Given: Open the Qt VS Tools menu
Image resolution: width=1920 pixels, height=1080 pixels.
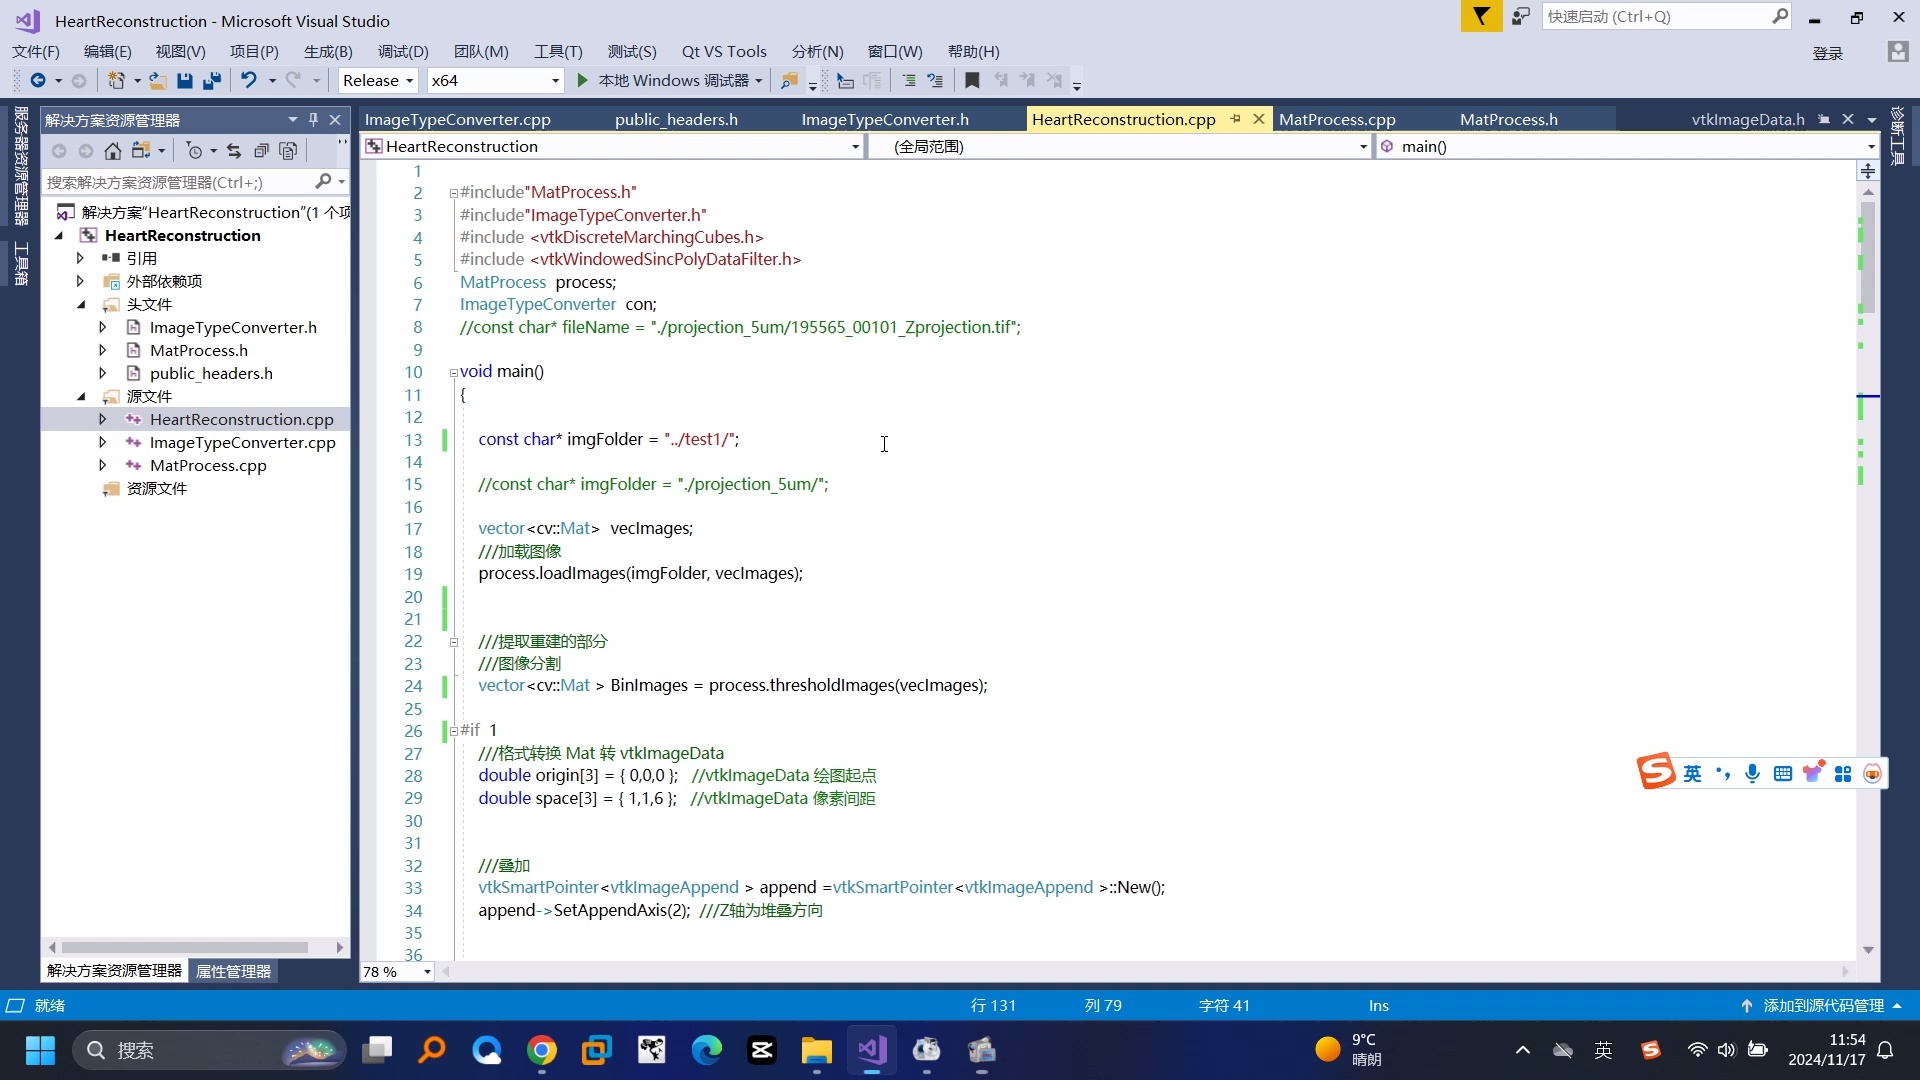Looking at the screenshot, I should (x=724, y=52).
